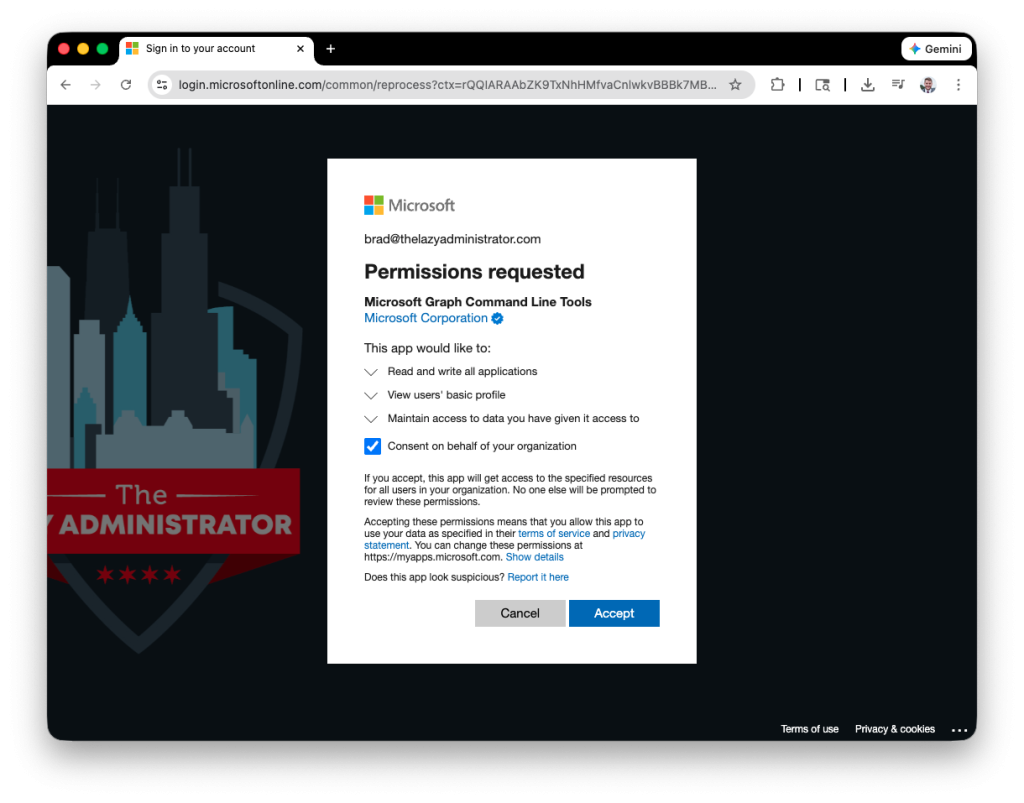This screenshot has height=803, width=1024.
Task: Click the browser back arrow
Action: pos(66,85)
